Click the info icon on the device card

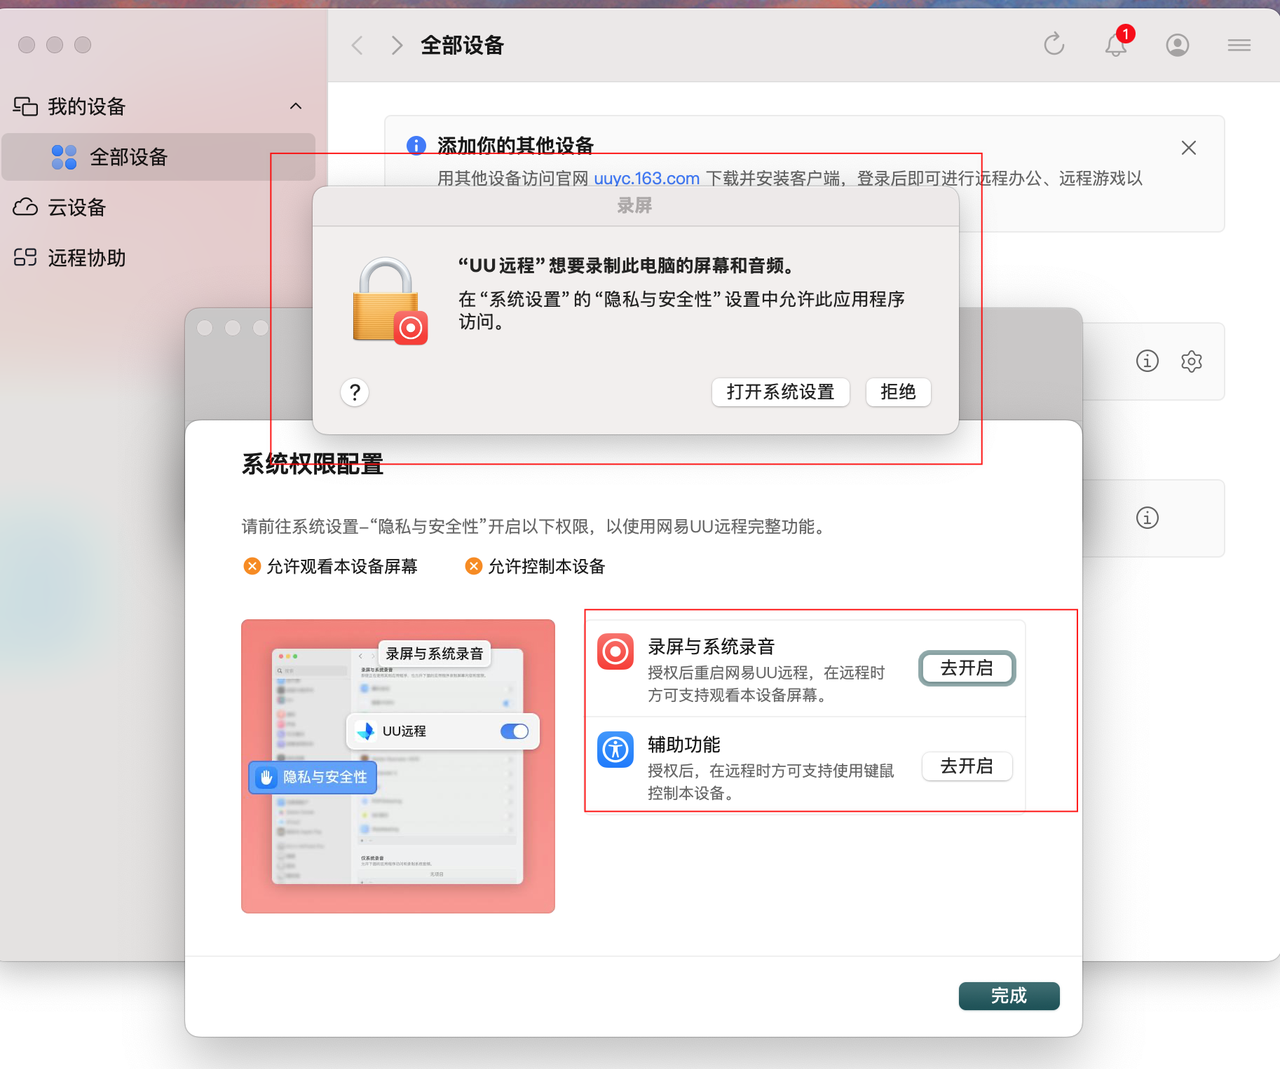tap(1147, 361)
